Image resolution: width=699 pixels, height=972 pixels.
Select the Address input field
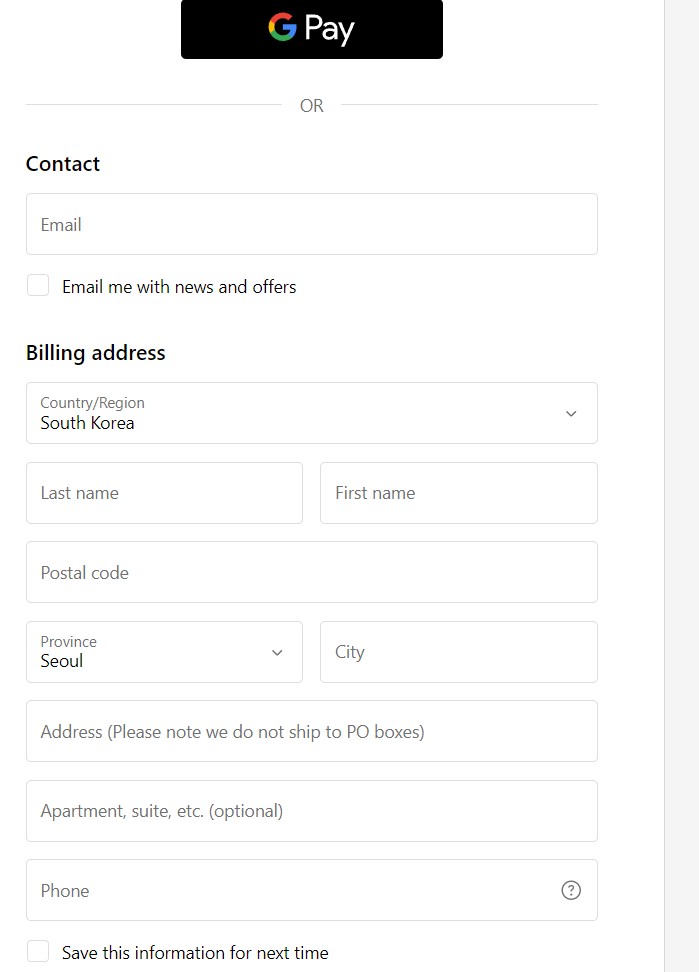311,731
